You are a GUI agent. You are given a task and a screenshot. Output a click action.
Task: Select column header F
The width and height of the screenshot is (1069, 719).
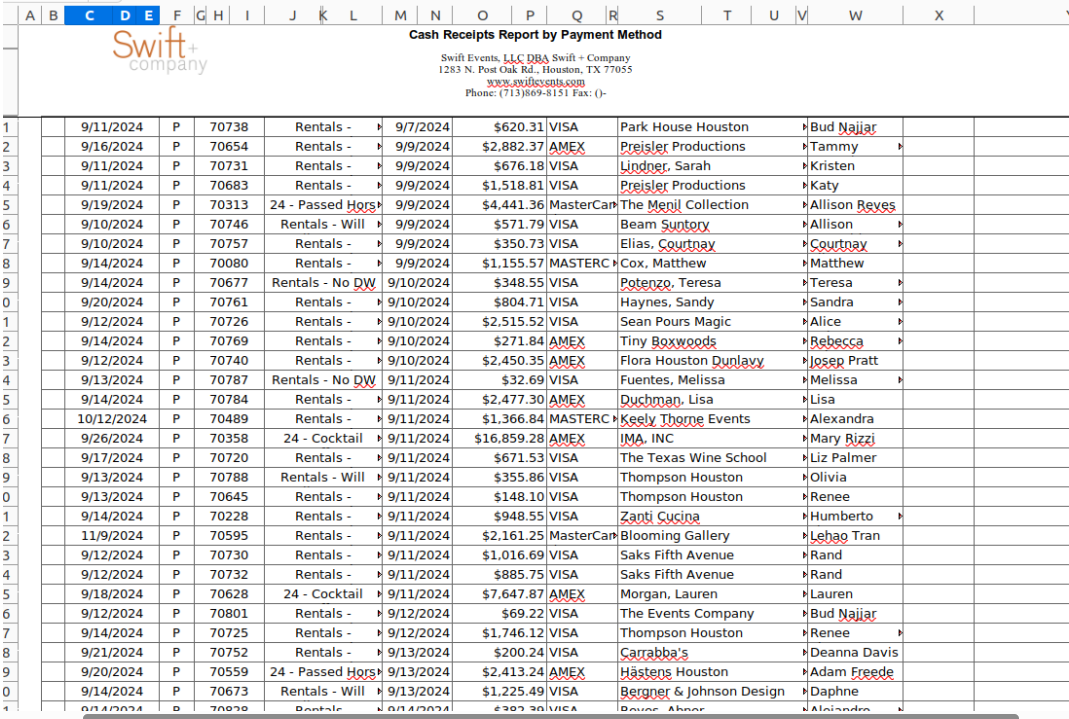pyautogui.click(x=177, y=15)
